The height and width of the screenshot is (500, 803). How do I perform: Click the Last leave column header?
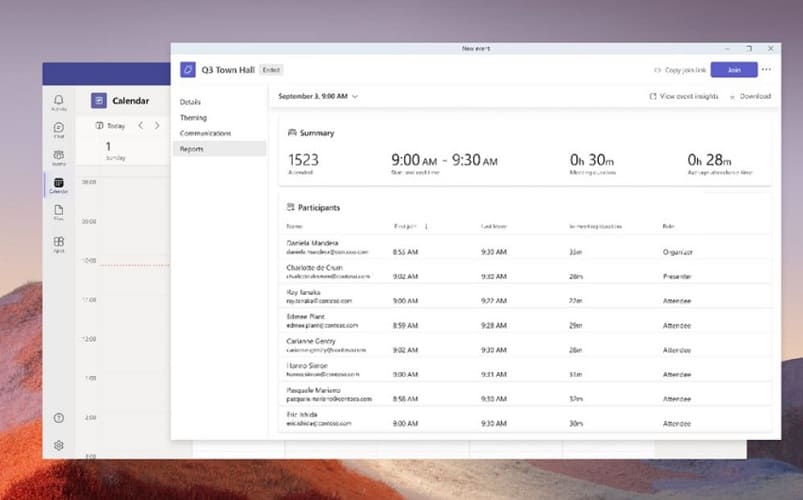click(x=494, y=226)
